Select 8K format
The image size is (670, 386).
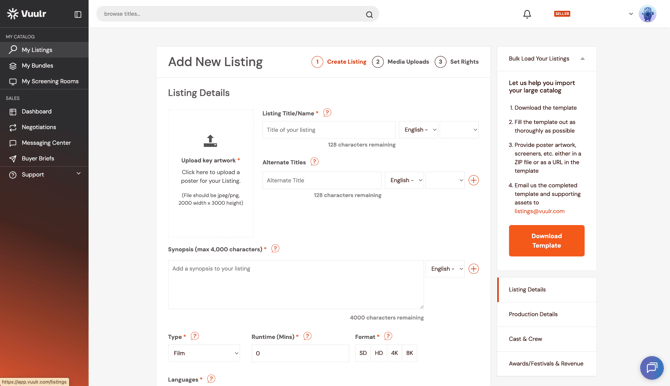(x=409, y=353)
